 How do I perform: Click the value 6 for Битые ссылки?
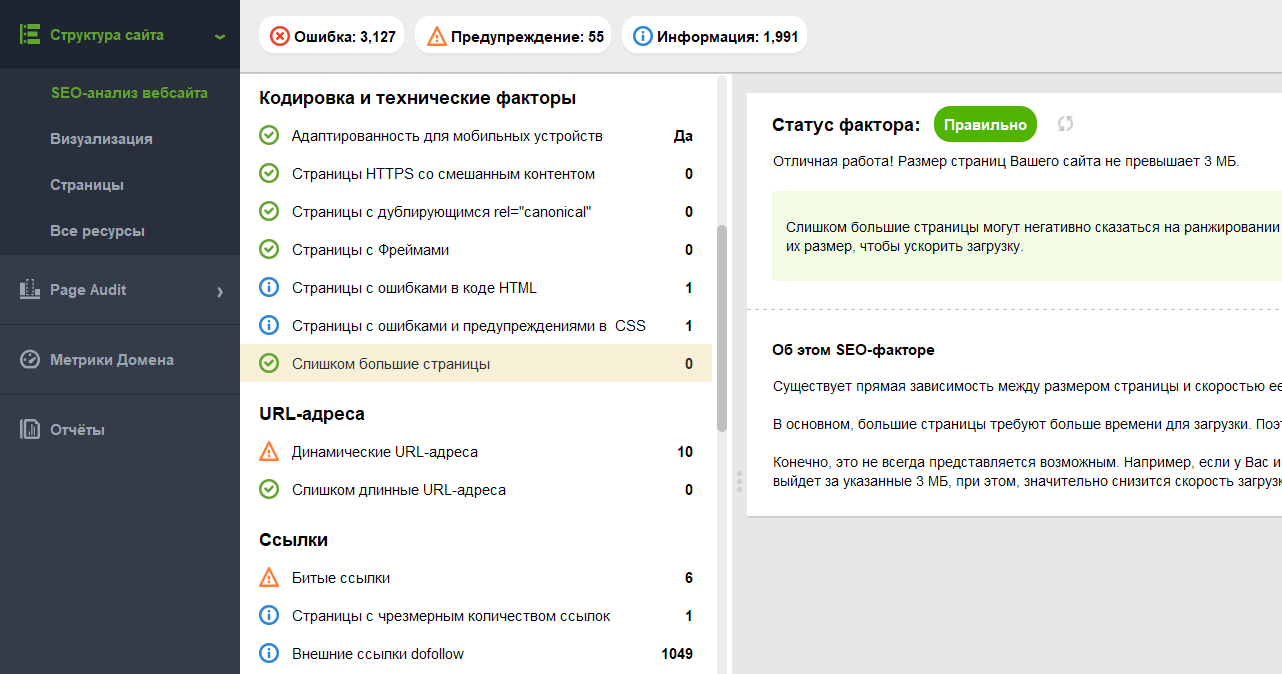(689, 578)
